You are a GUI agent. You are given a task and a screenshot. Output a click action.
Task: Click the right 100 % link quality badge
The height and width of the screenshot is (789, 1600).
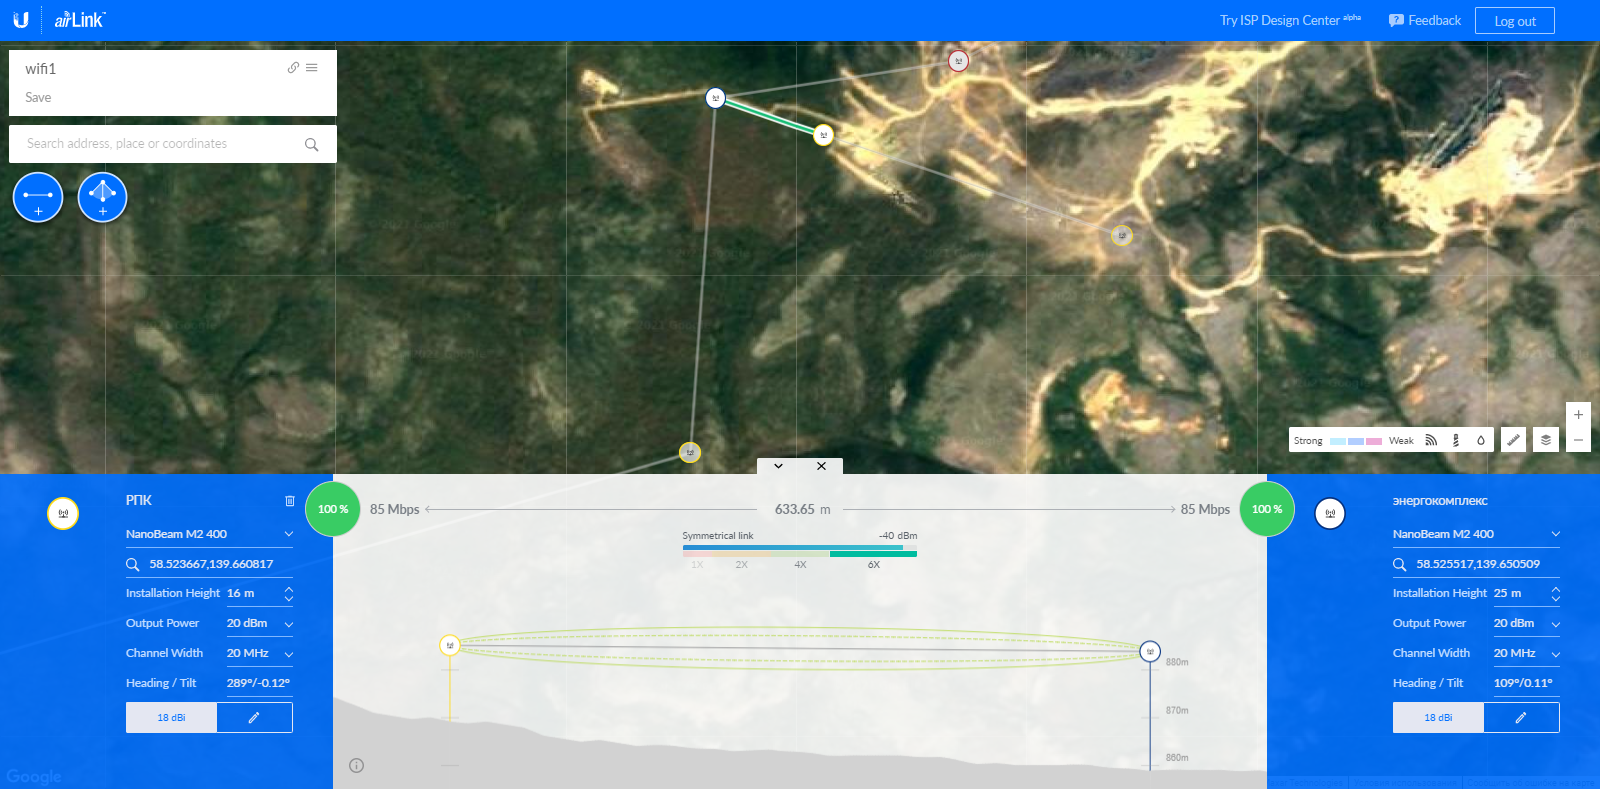click(1267, 509)
